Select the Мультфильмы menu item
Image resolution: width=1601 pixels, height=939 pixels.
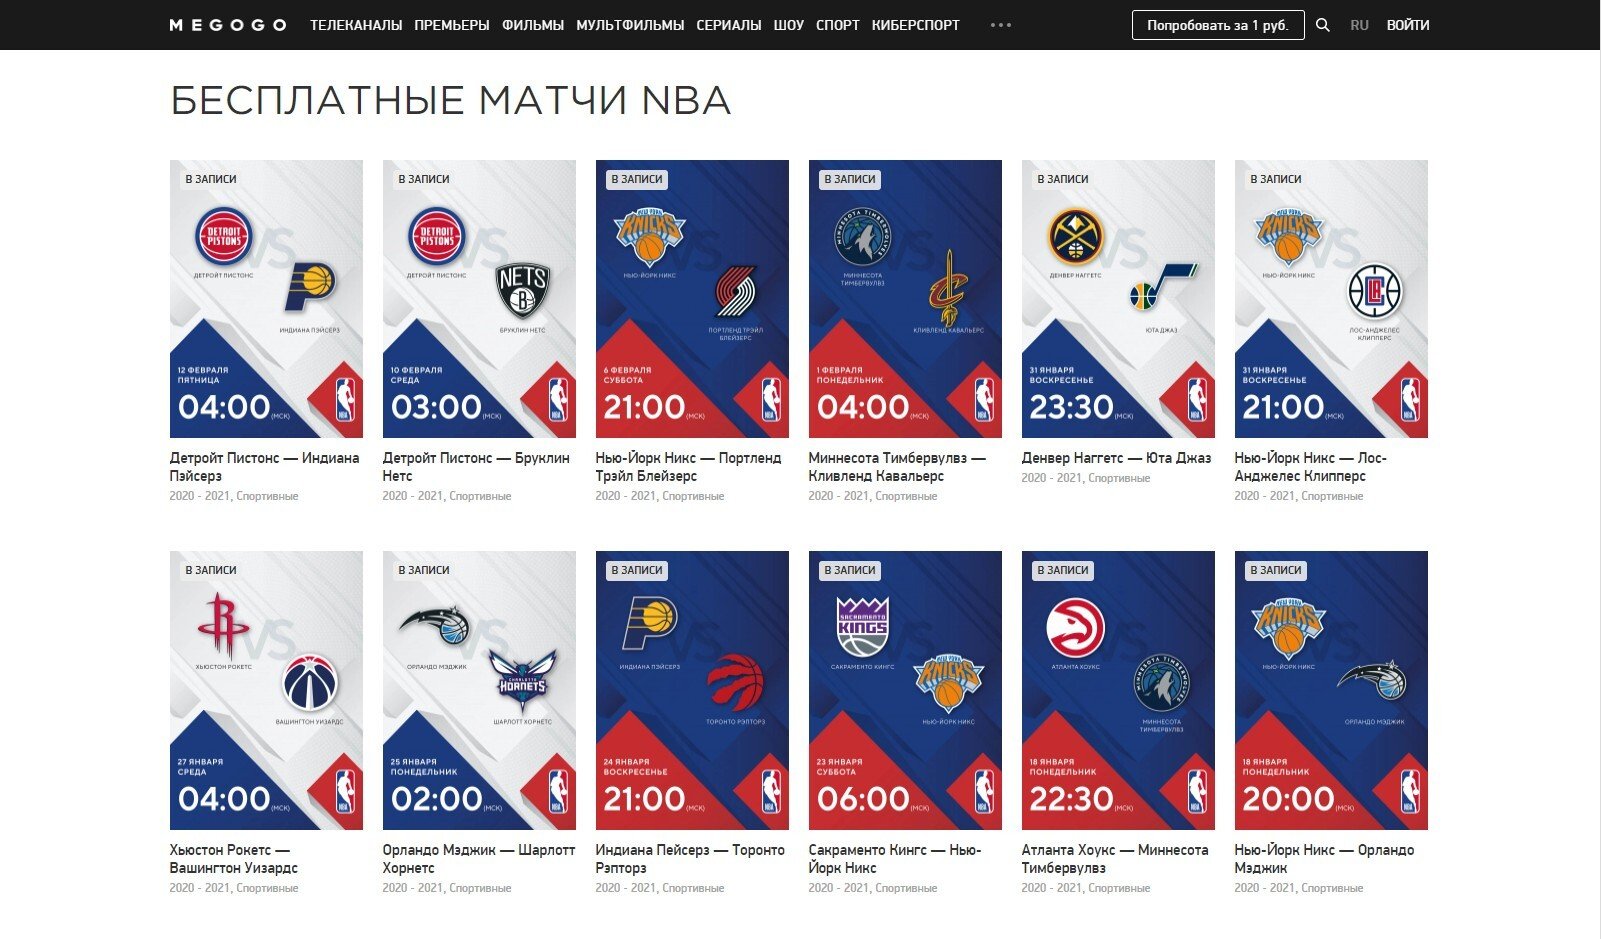click(630, 25)
